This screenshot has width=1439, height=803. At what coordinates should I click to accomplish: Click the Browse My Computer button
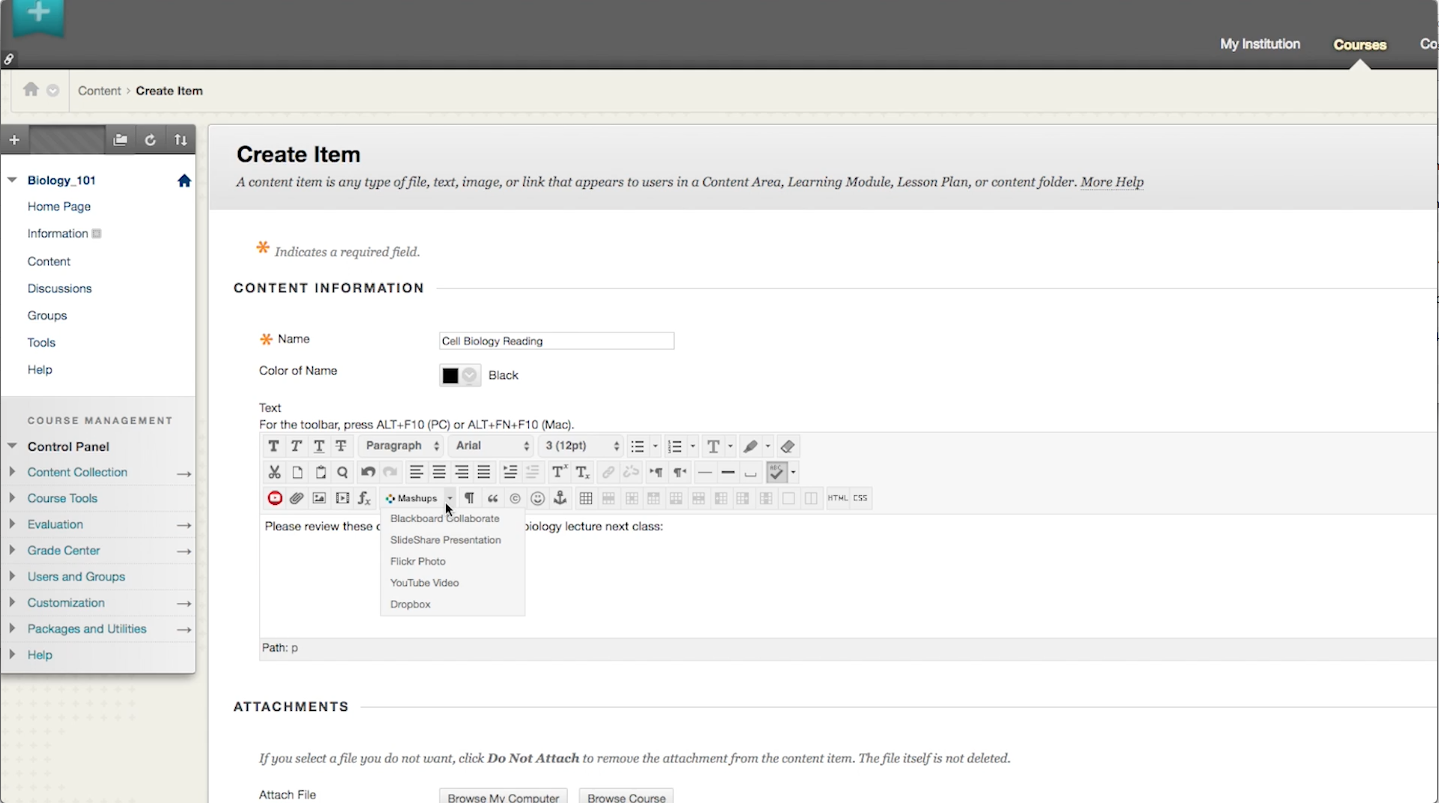503,797
